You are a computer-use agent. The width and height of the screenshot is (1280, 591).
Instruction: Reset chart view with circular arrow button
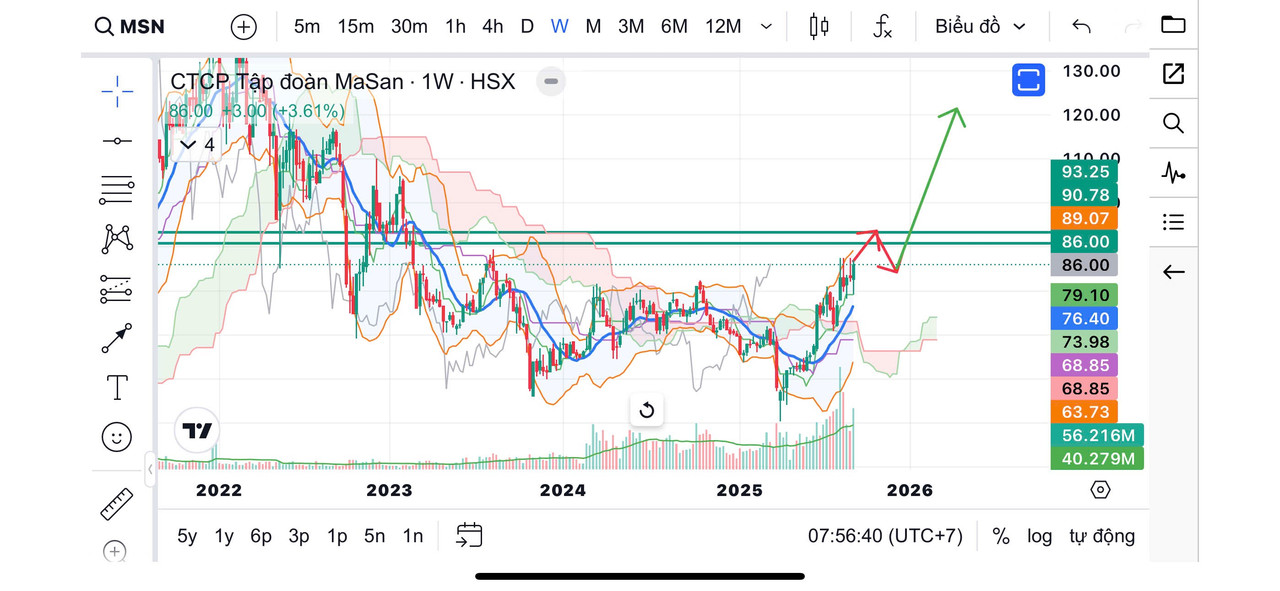(x=646, y=410)
